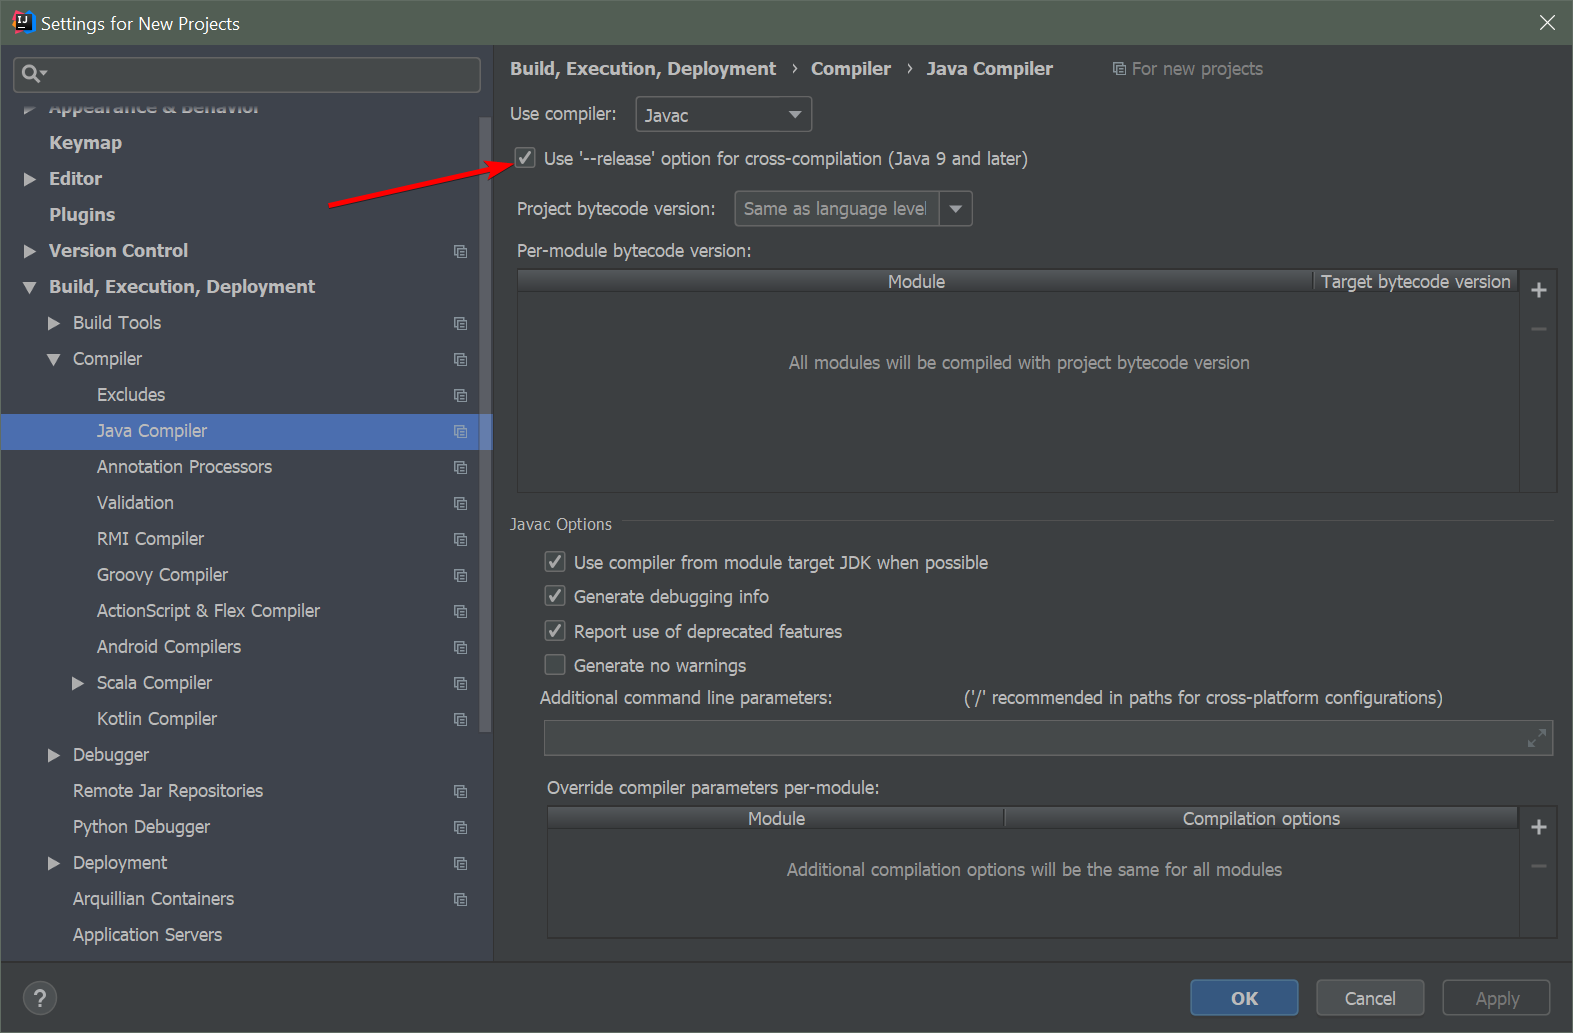Expand the Editor settings node
This screenshot has height=1033, width=1573.
tap(30, 179)
